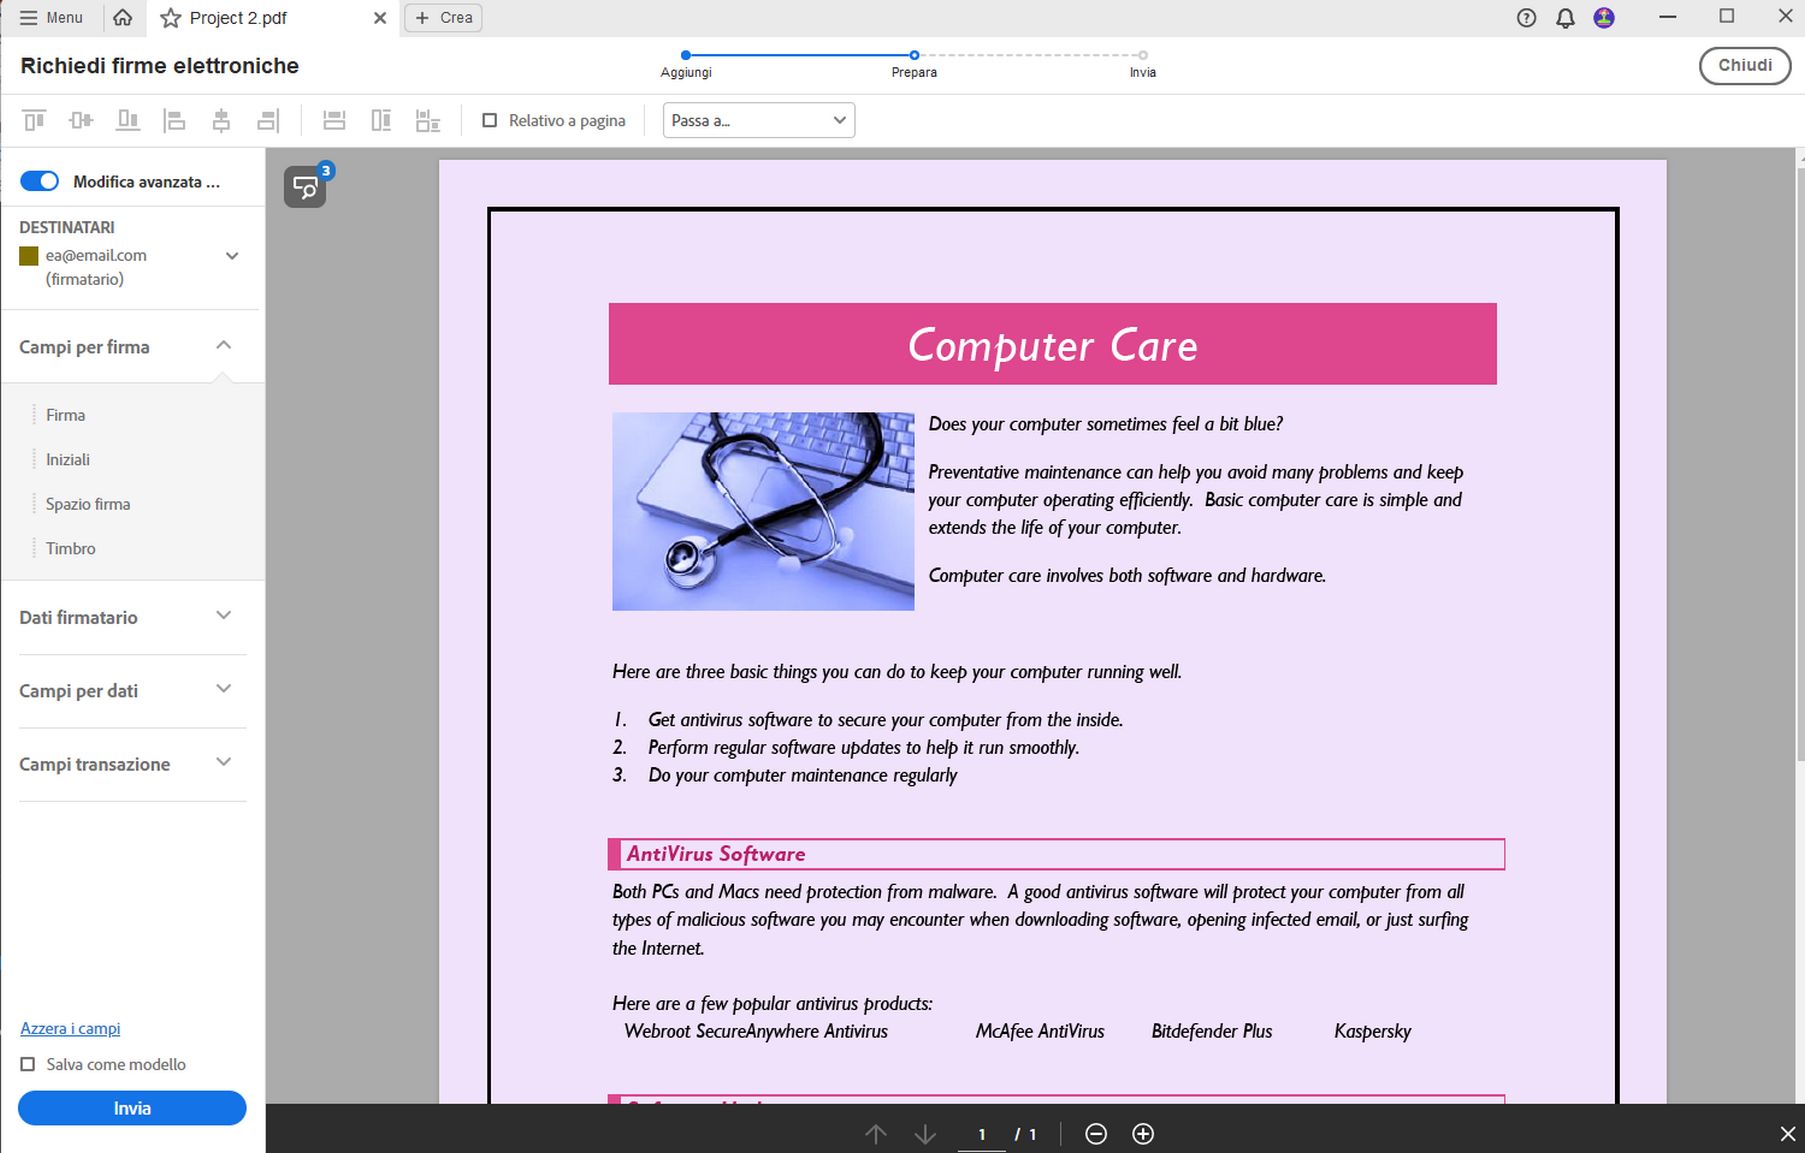Expand the Campi per dati section

224,689
